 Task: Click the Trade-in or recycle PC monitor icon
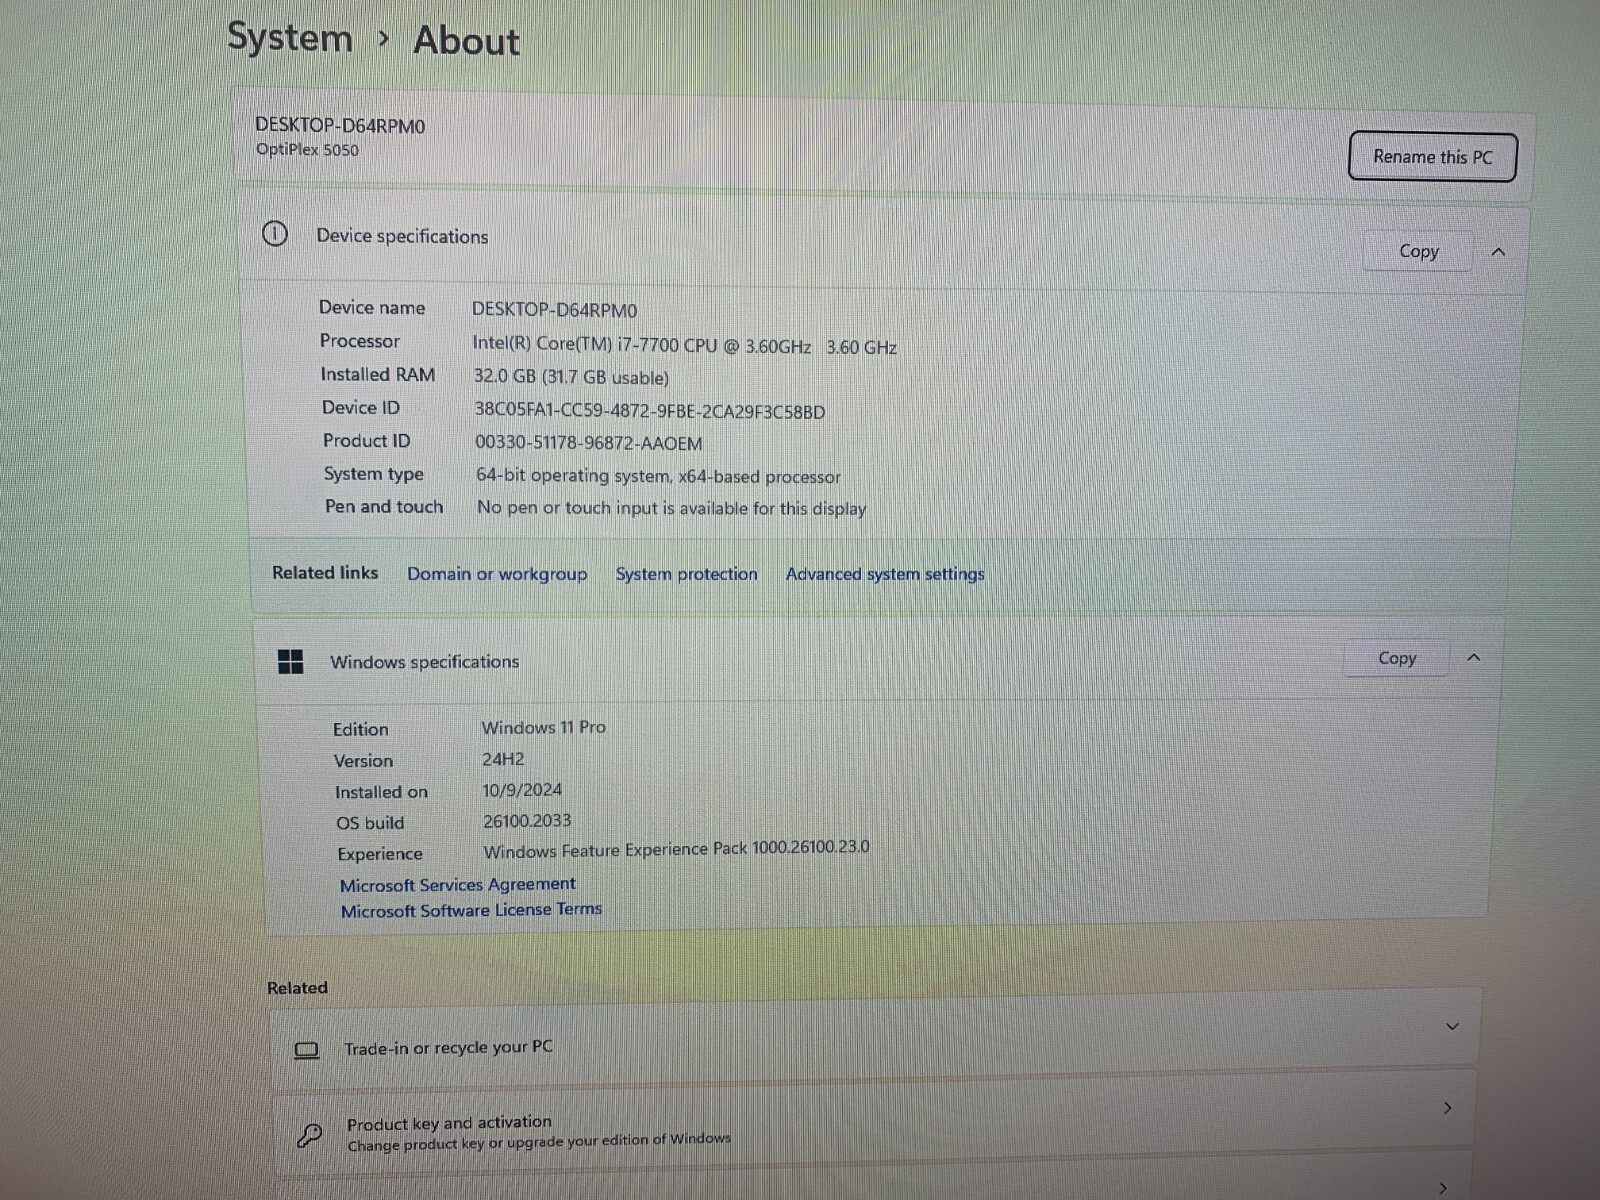point(307,1050)
